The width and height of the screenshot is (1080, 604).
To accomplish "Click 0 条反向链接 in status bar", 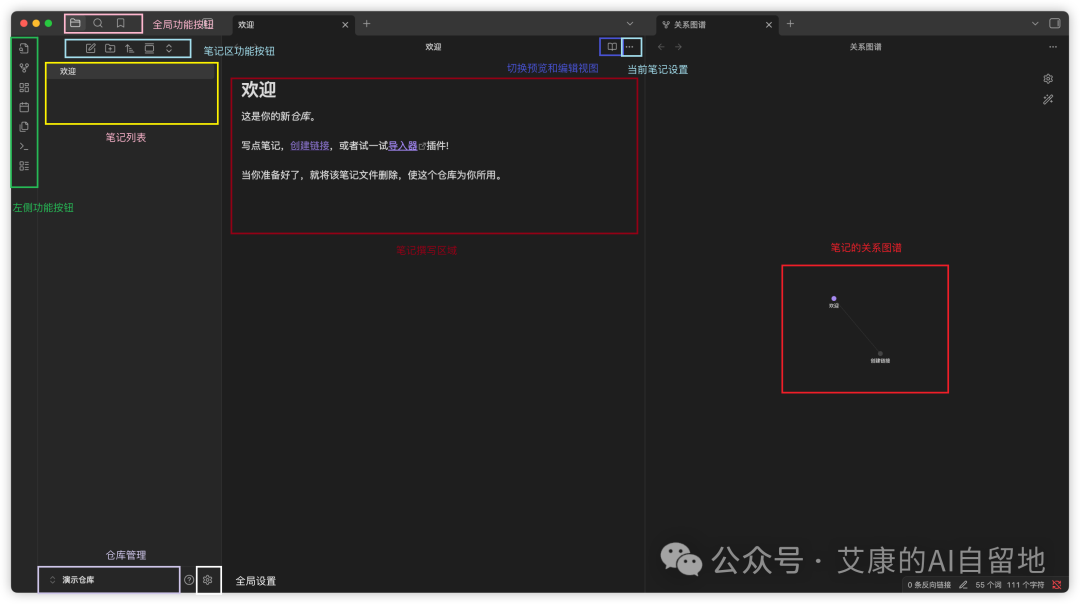I will coord(928,585).
